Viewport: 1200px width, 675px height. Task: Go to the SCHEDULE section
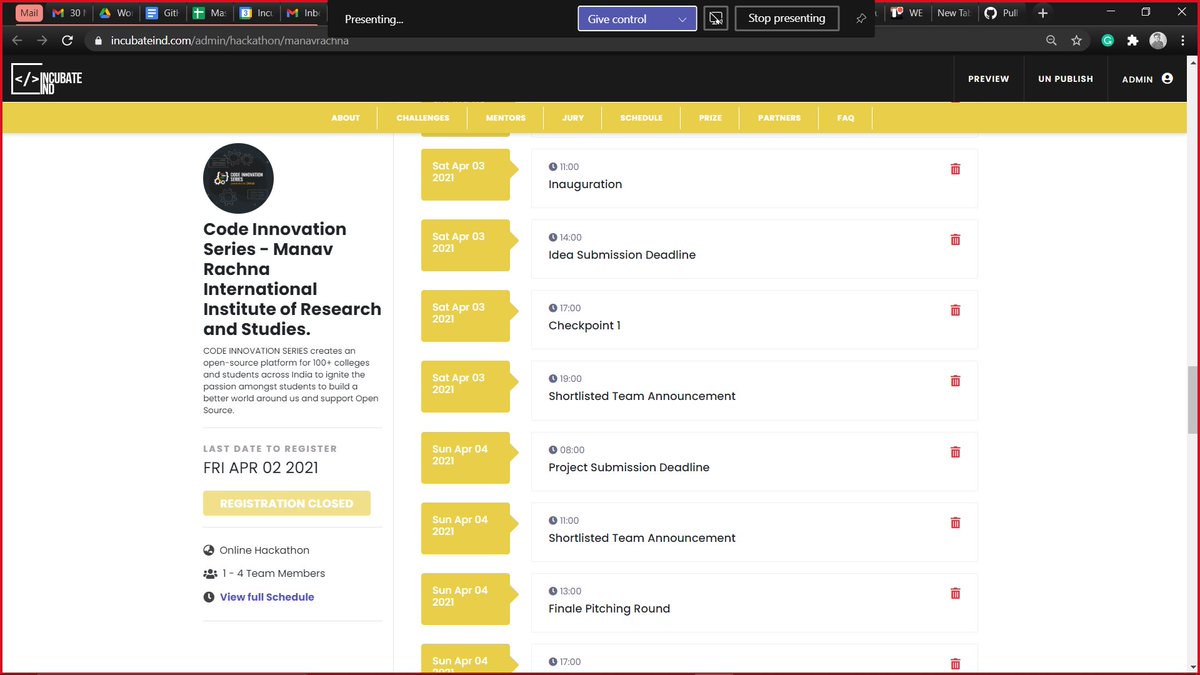pyautogui.click(x=641, y=118)
